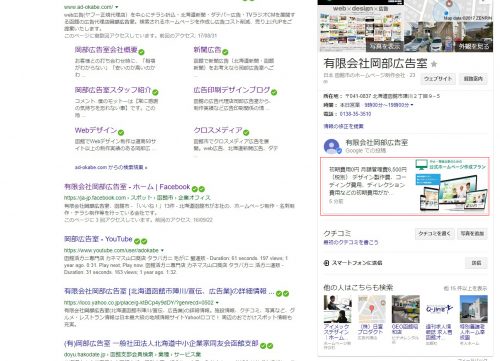Image resolution: width=500 pixels, height=361 pixels.
Task: Click the green checkmark by 岡部広告室会社概要
Action: pyautogui.click(x=141, y=52)
